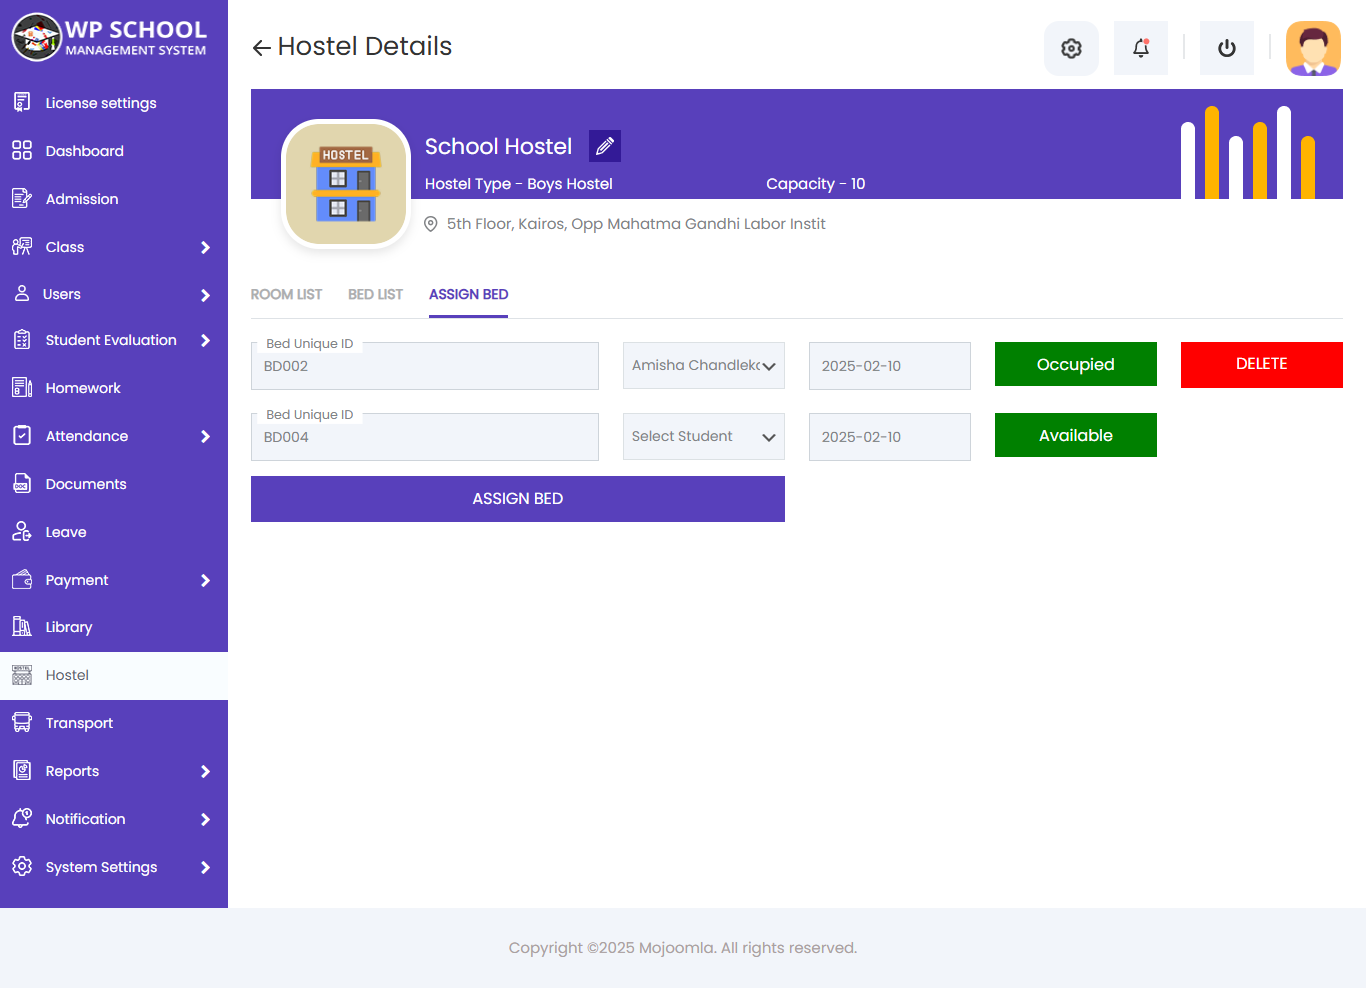Open the Transport menu item
This screenshot has width=1366, height=989.
click(x=114, y=723)
